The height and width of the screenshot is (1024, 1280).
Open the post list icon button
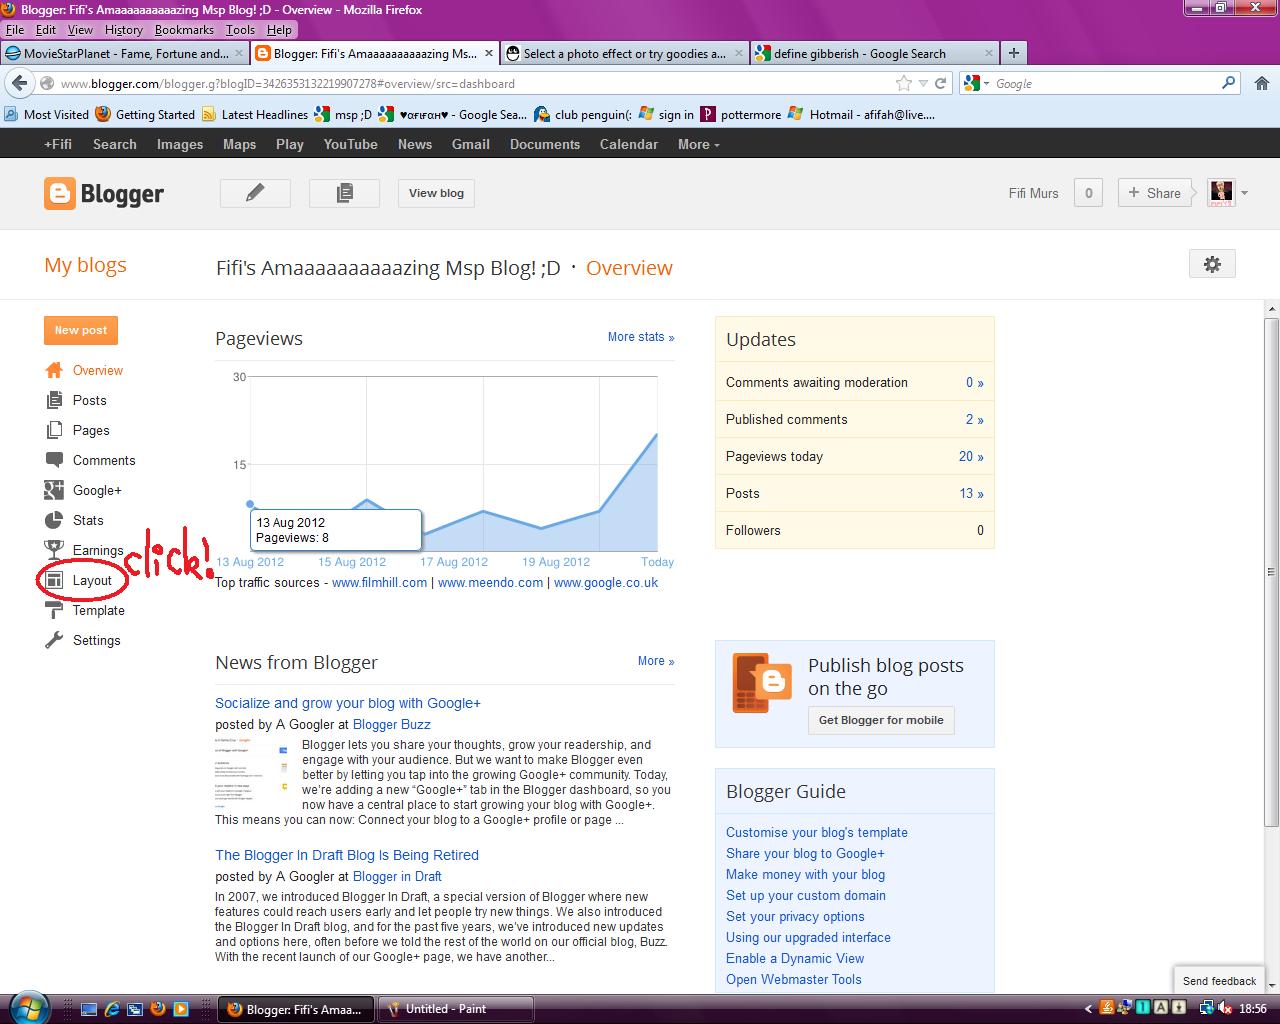click(344, 193)
